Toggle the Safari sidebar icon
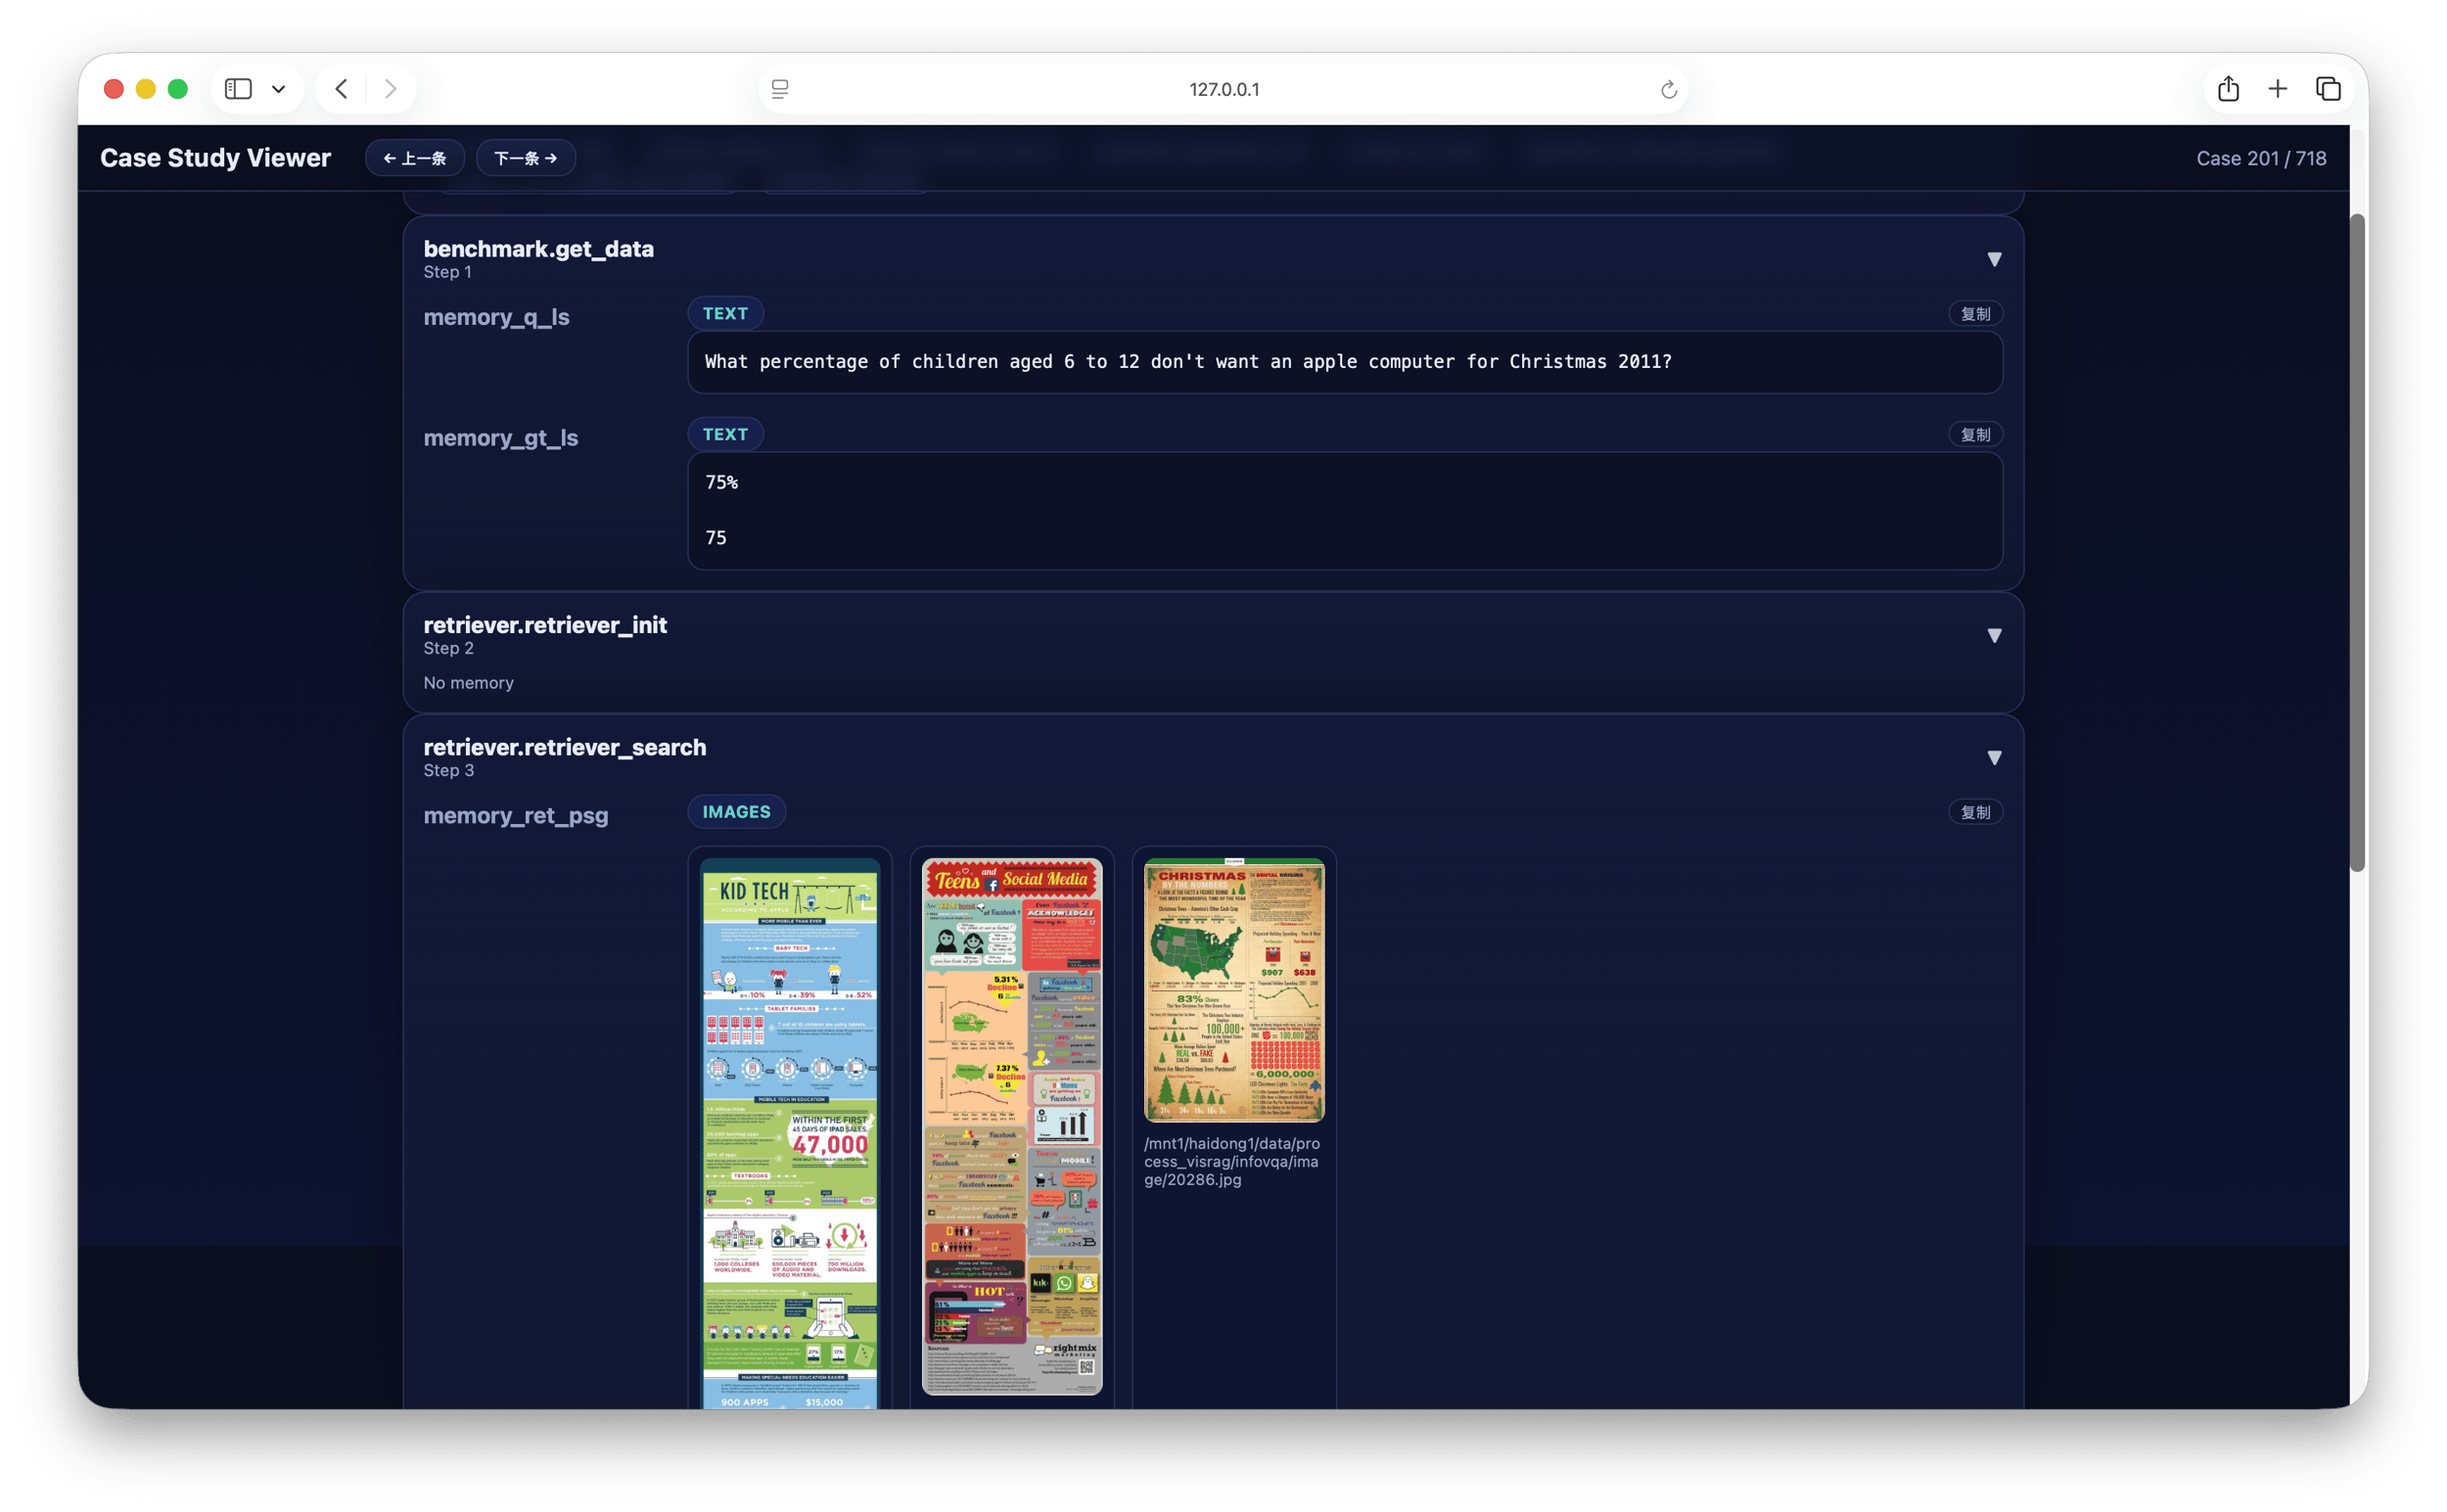Viewport: 2447px width, 1512px height. [x=238, y=89]
